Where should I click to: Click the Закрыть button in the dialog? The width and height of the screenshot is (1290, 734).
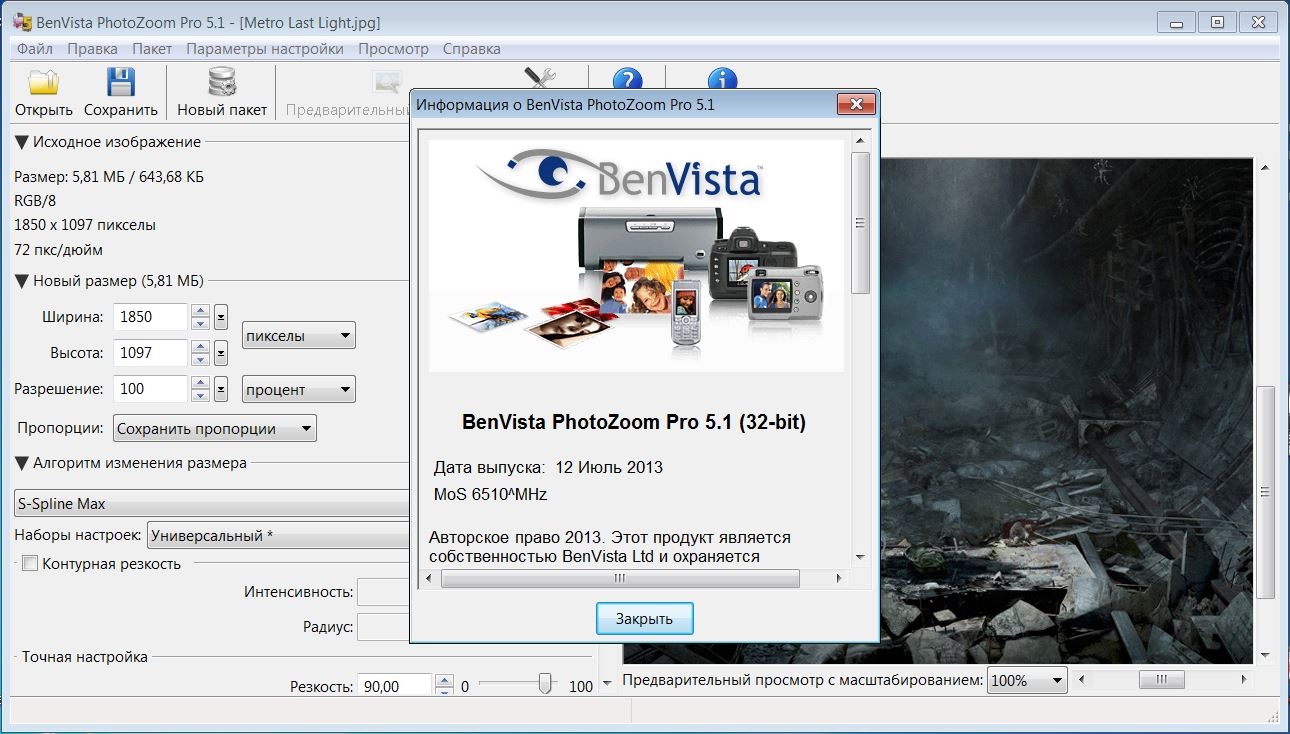[644, 619]
